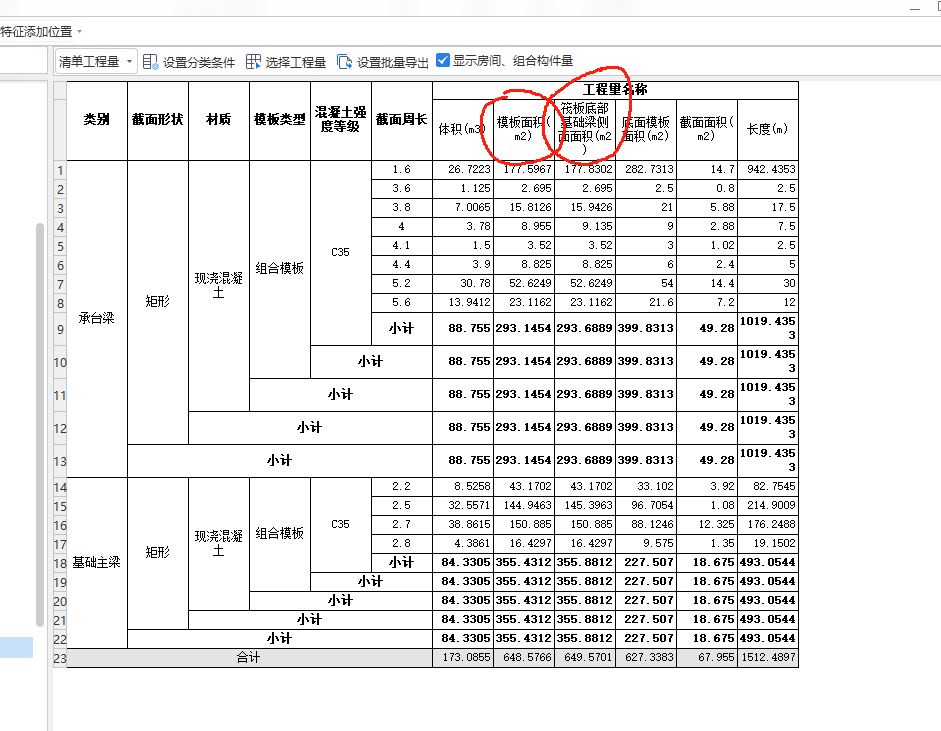Click length cell 942.4353
941x731 pixels.
(x=768, y=170)
